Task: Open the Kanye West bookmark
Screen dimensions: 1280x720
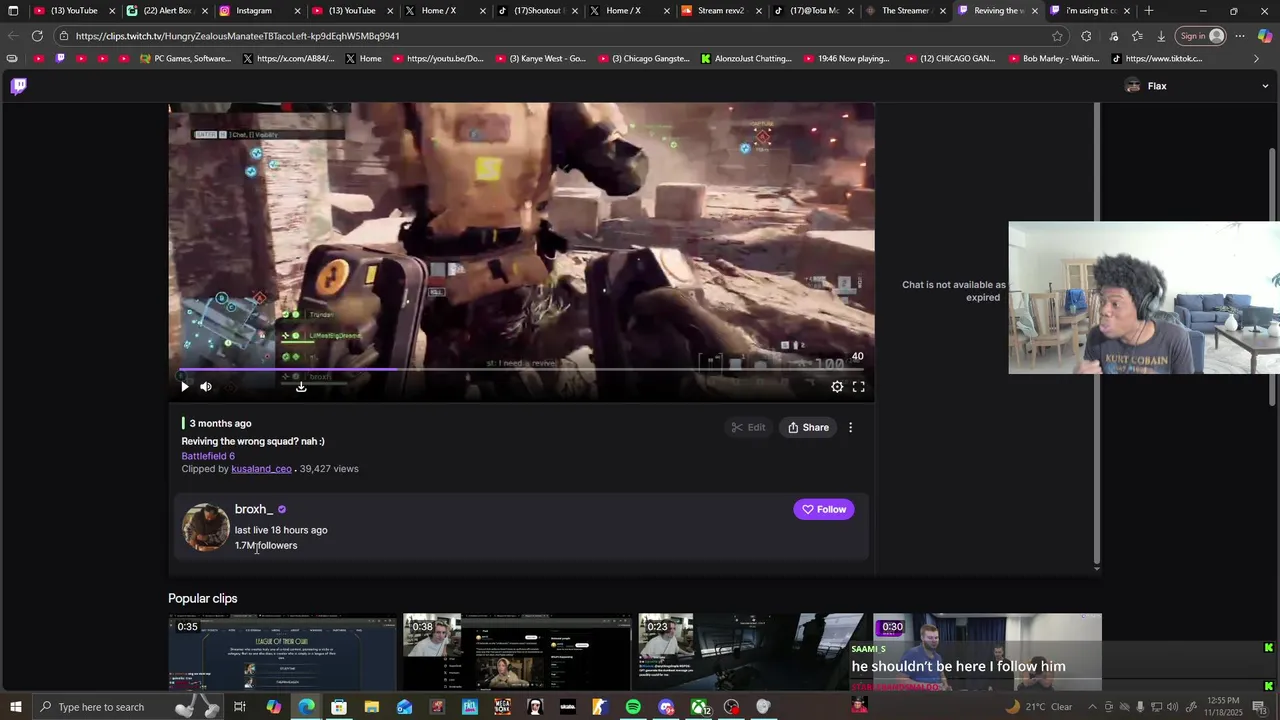Action: click(x=540, y=59)
